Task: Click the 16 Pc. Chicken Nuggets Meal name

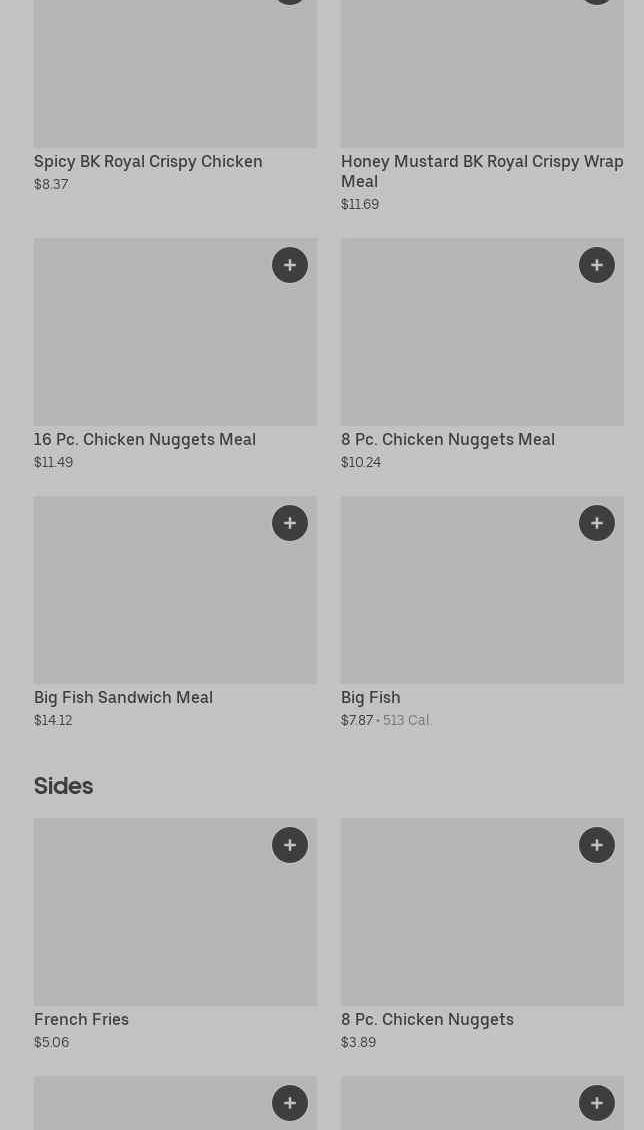Action: [145, 440]
